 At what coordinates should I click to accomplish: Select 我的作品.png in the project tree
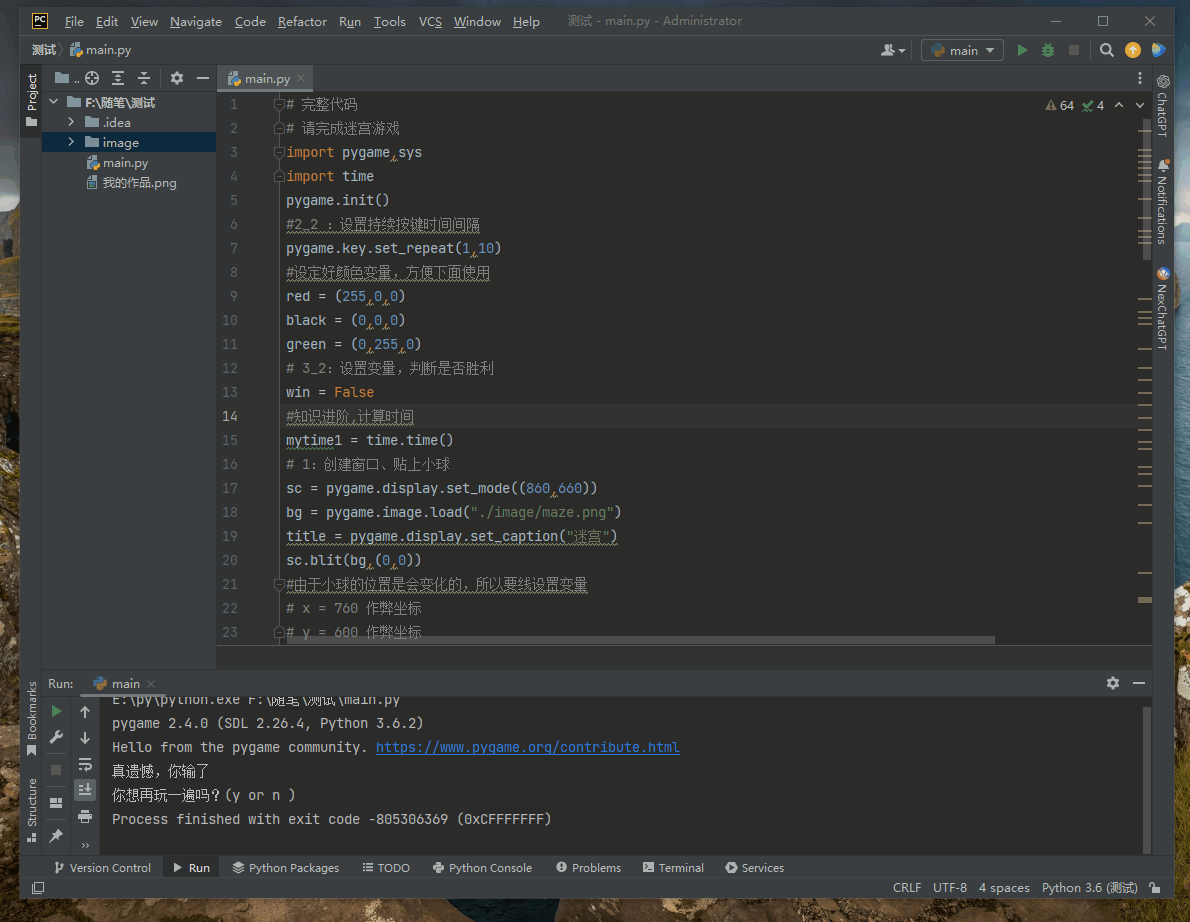(139, 183)
